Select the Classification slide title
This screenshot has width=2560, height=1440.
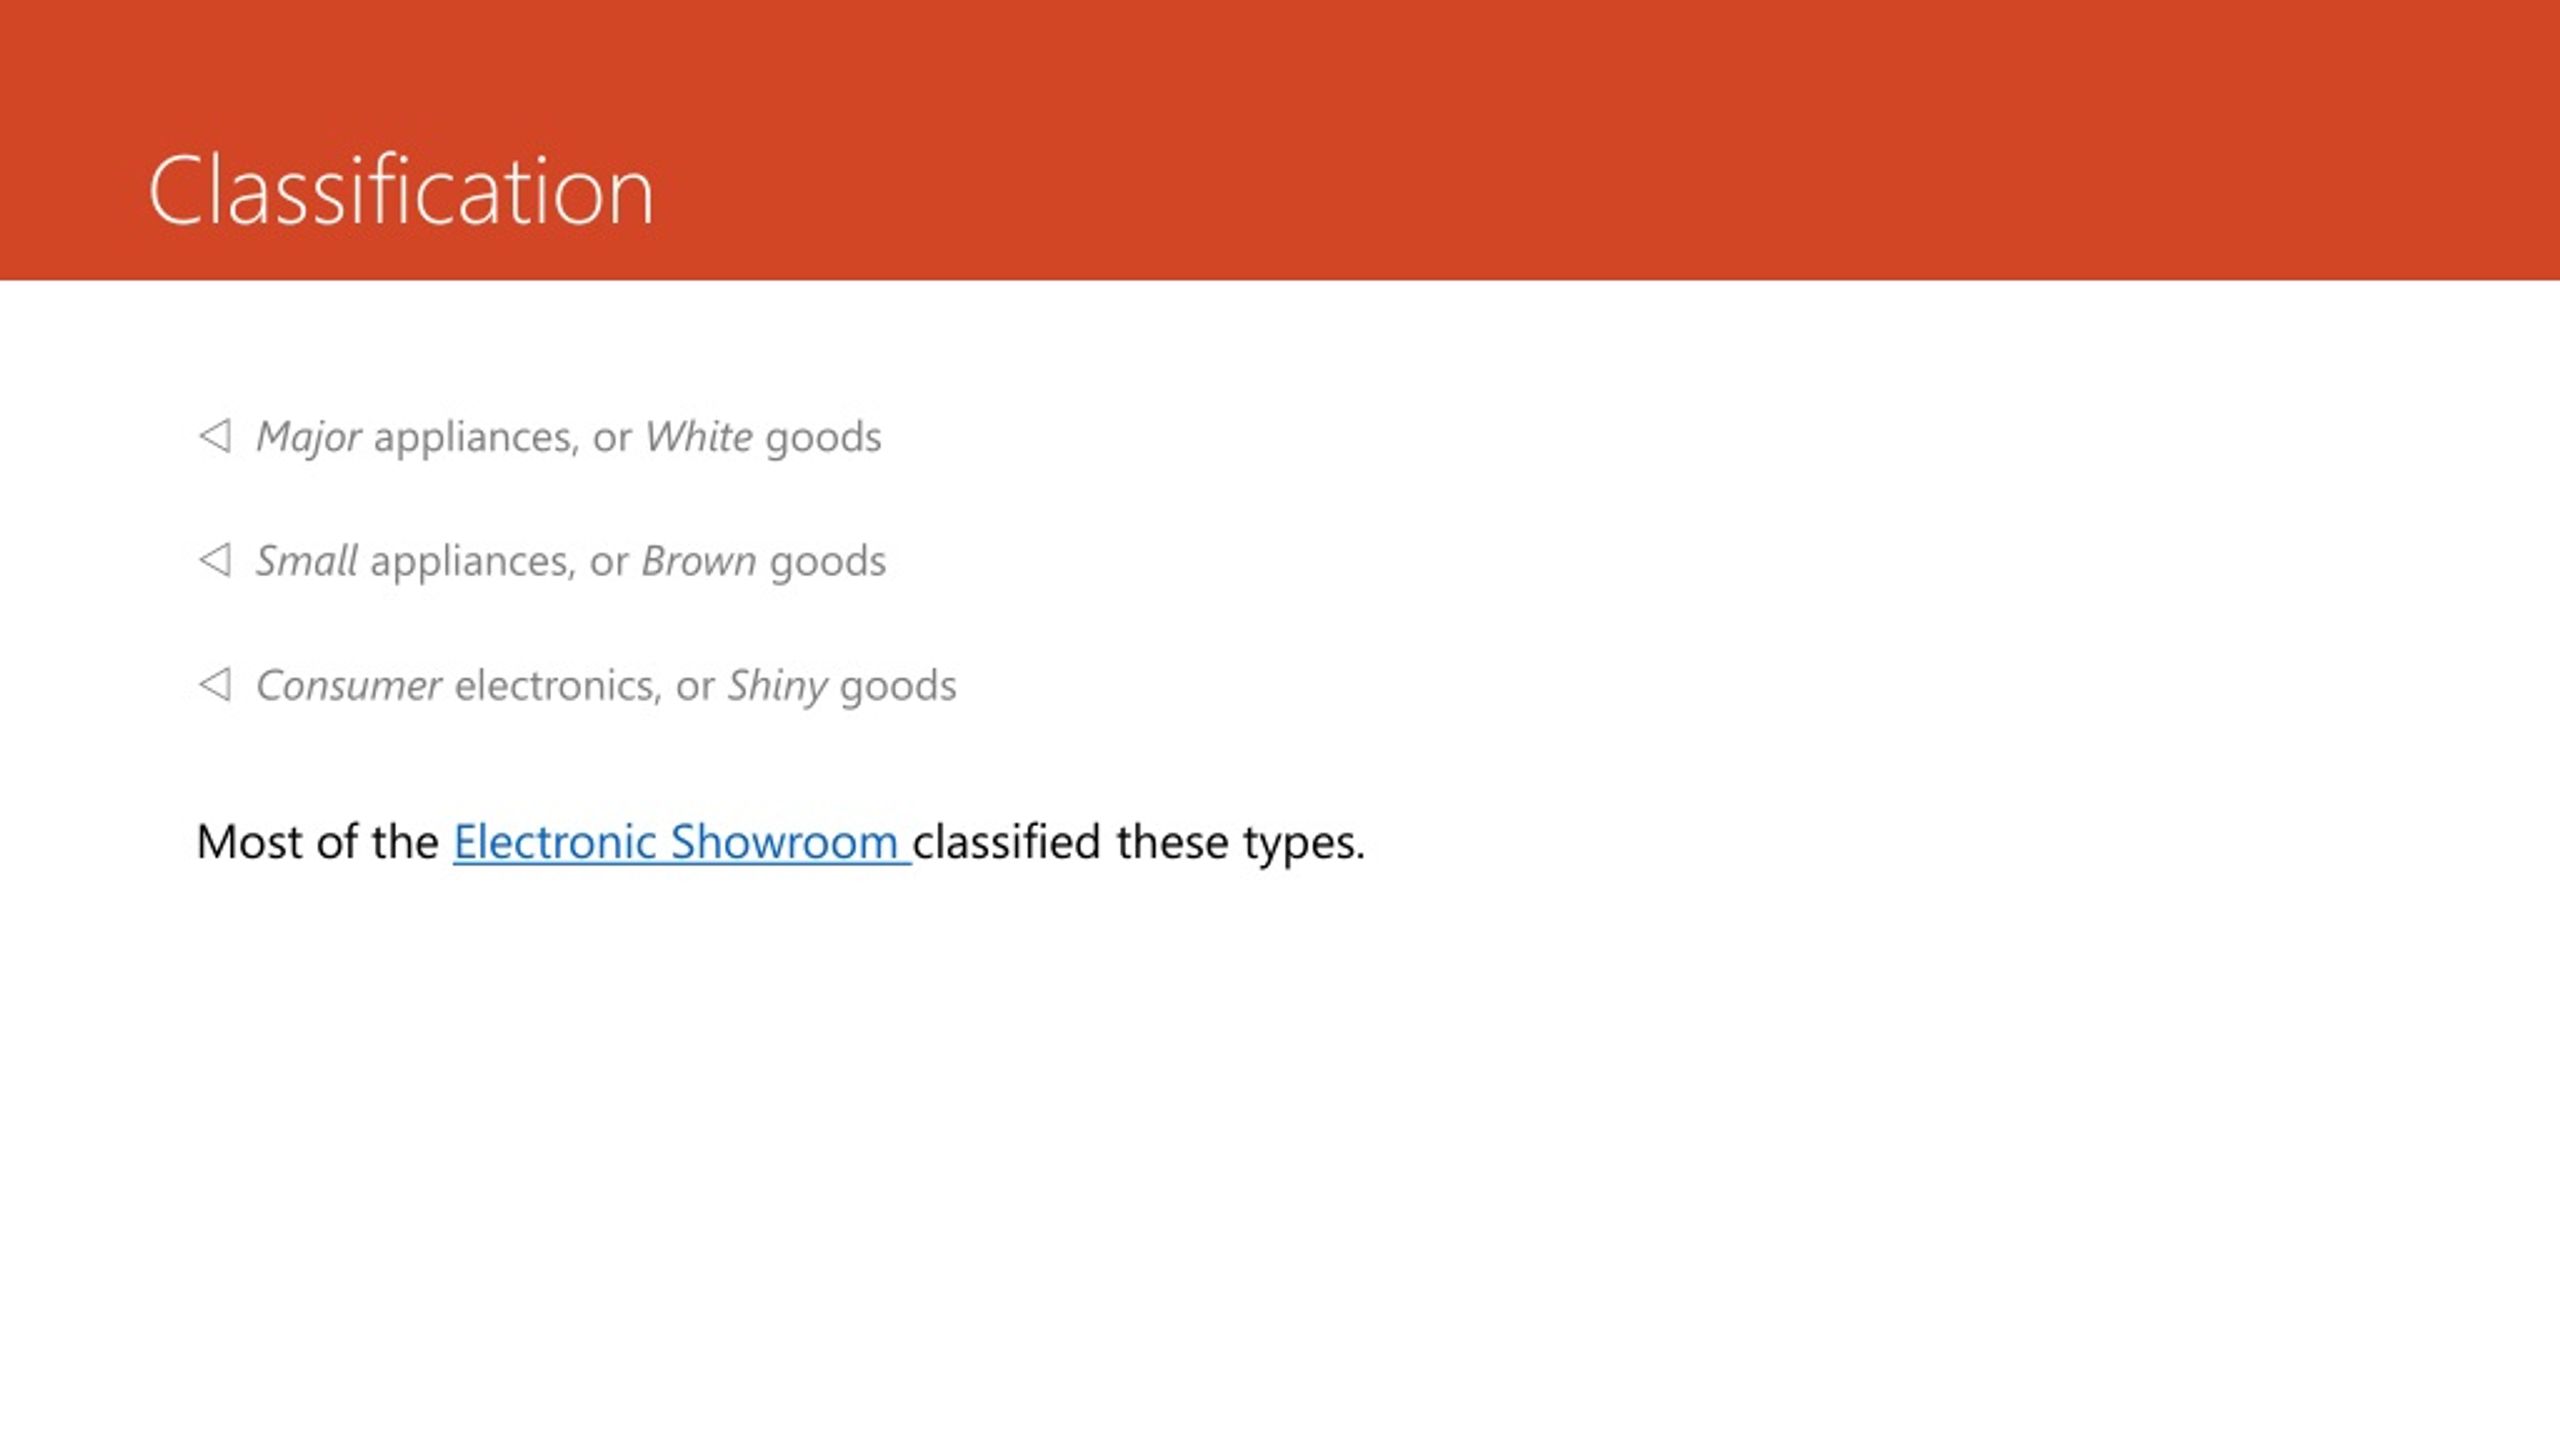pos(401,190)
